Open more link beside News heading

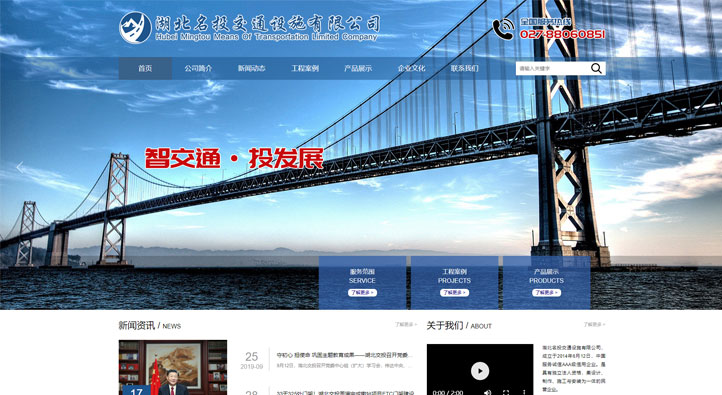pyautogui.click(x=406, y=325)
